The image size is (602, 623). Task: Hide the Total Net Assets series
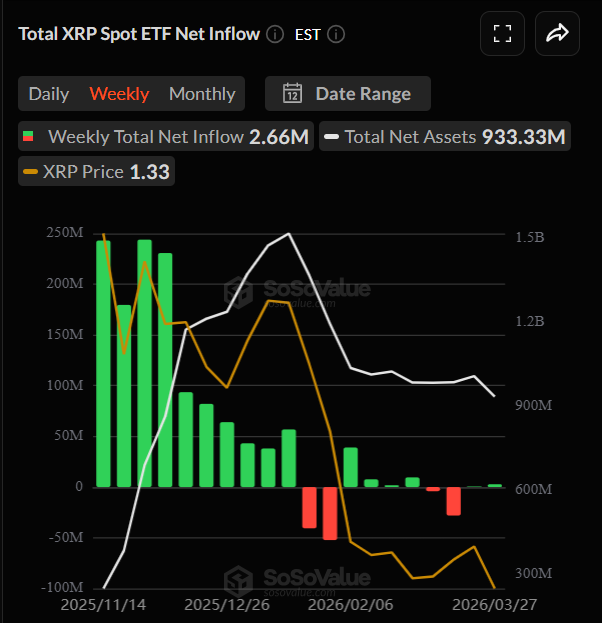point(410,136)
